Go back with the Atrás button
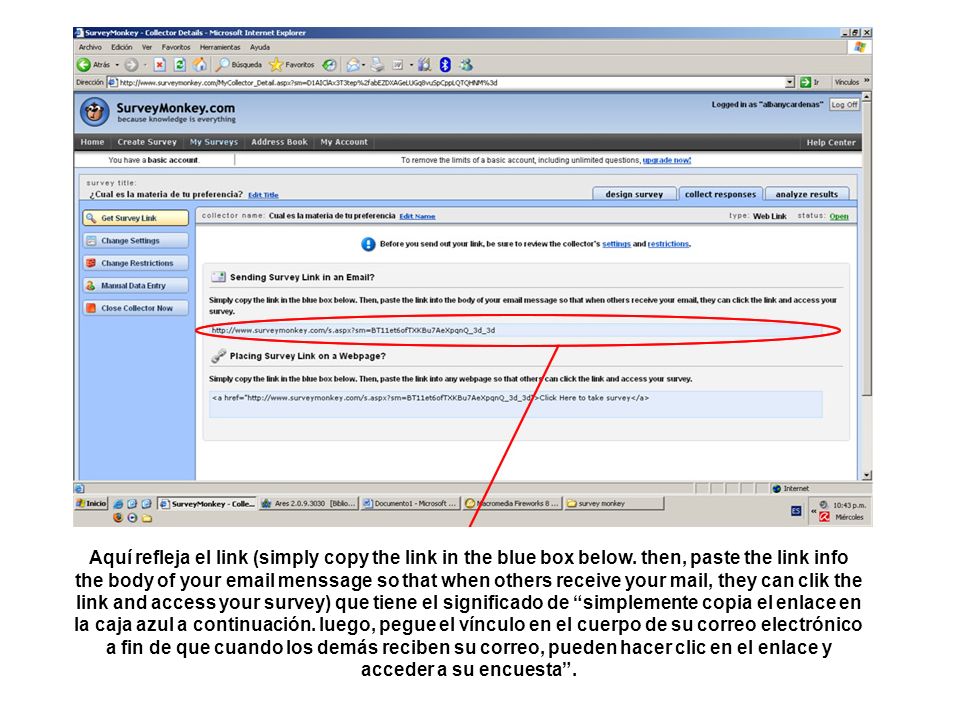Image resolution: width=960 pixels, height=720 pixels. pos(94,64)
